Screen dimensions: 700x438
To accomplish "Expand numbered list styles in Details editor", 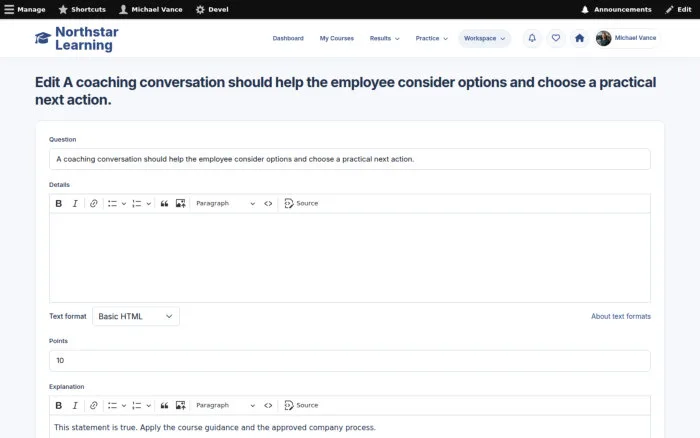I will pos(149,204).
